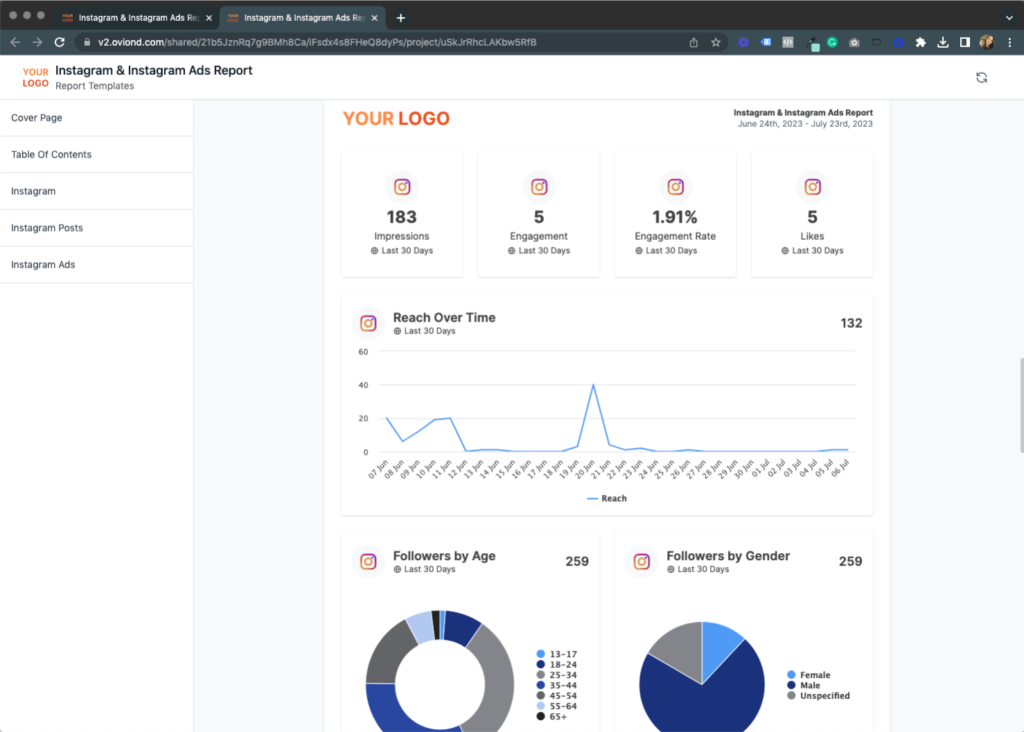Image resolution: width=1024 pixels, height=732 pixels.
Task: Go back using the browser back arrow
Action: (15, 42)
